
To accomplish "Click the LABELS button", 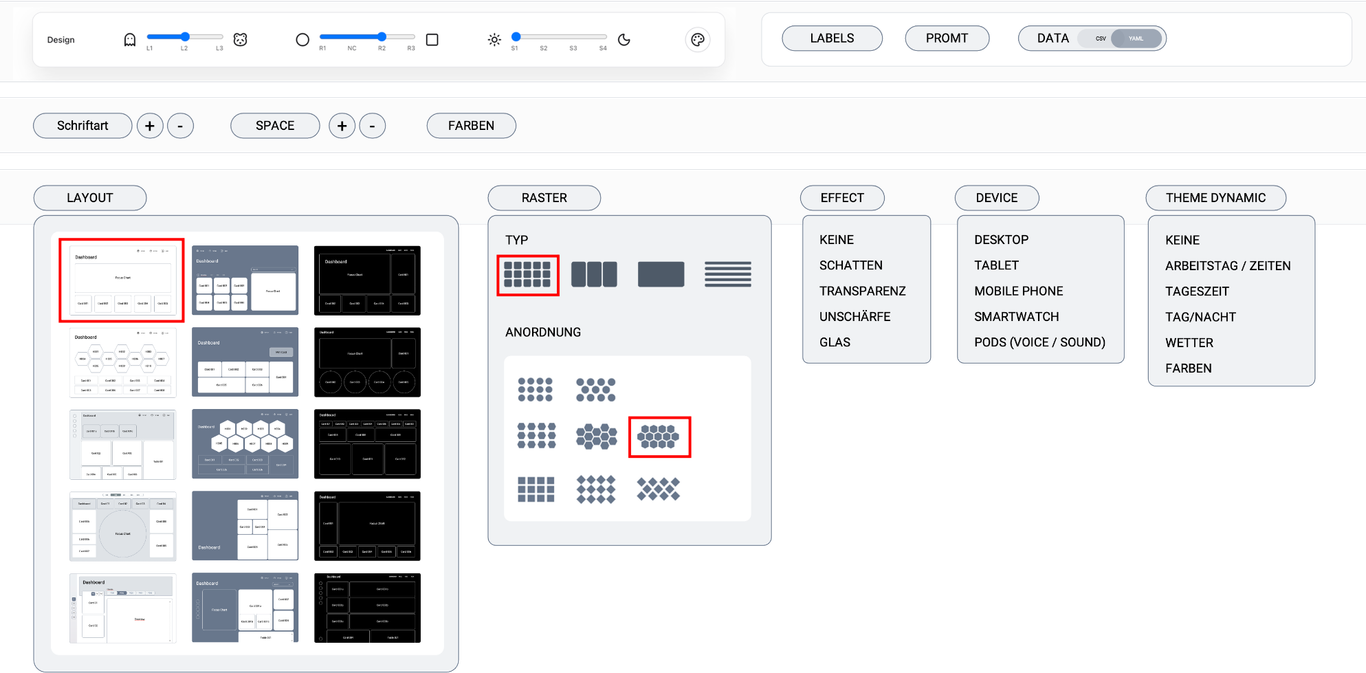I will 832,39.
